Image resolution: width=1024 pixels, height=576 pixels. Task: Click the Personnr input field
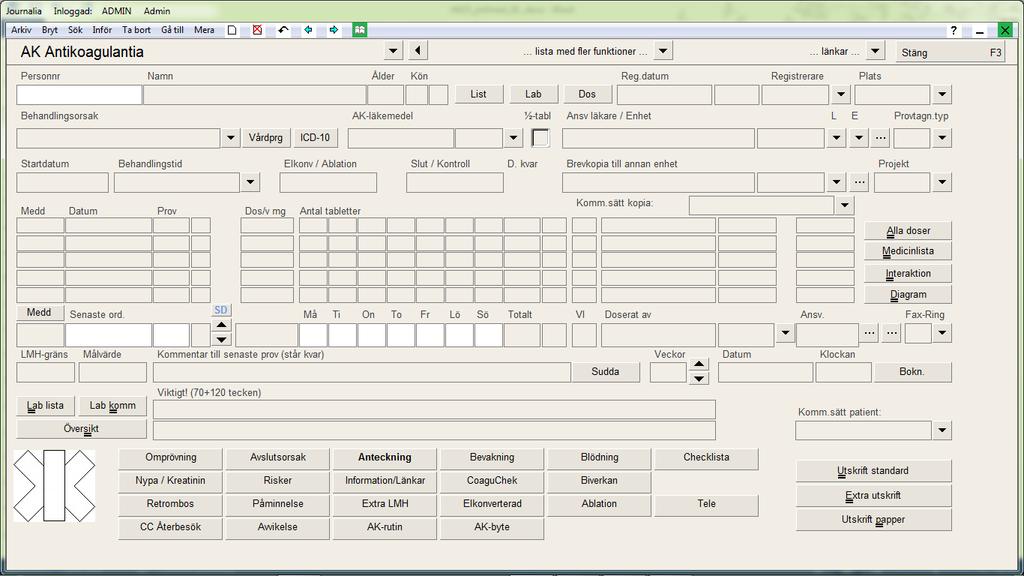coord(79,95)
